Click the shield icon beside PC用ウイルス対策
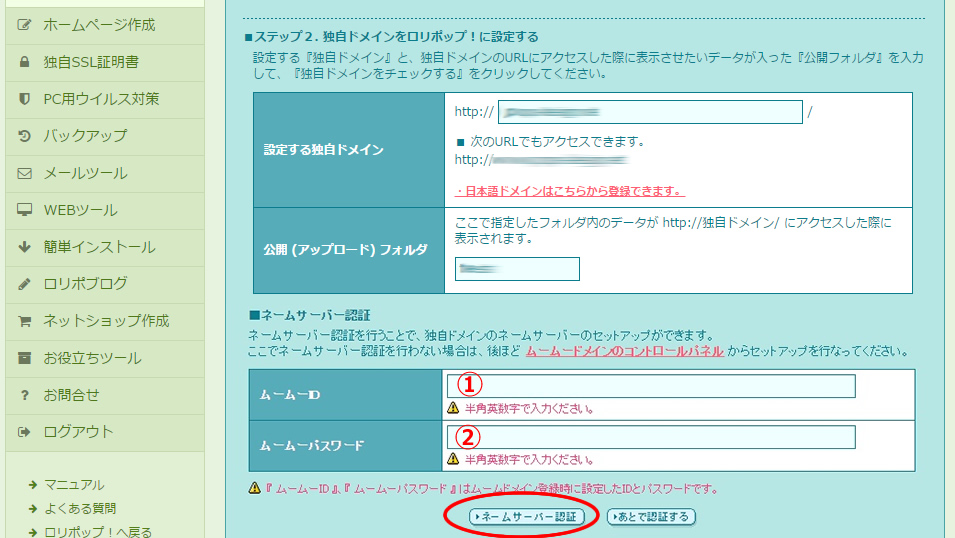Screen dimensions: 955x538 pos(24,99)
